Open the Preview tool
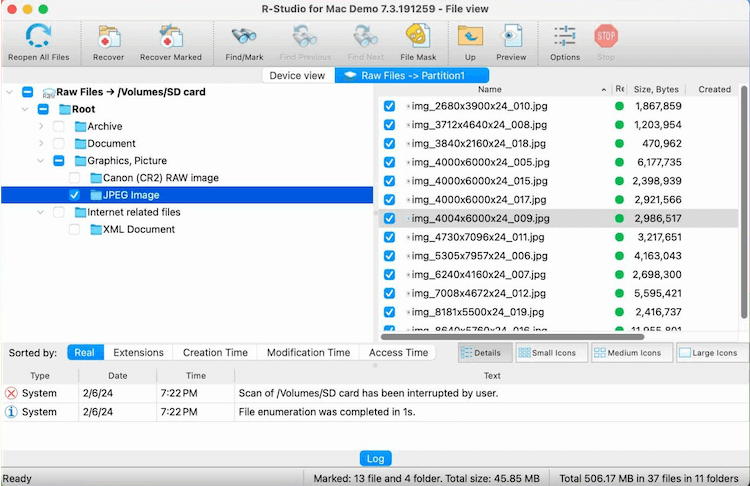Viewport: 750px width, 486px height. [x=511, y=38]
